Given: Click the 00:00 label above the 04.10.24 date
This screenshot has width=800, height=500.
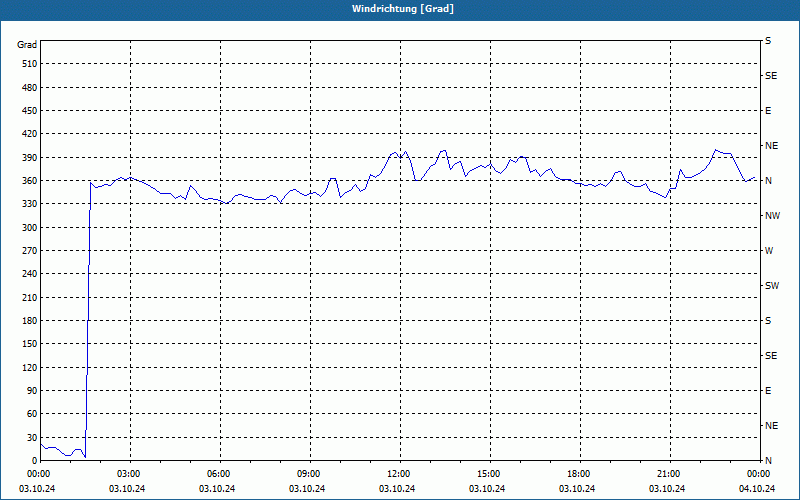Looking at the screenshot, I should coord(760,474).
